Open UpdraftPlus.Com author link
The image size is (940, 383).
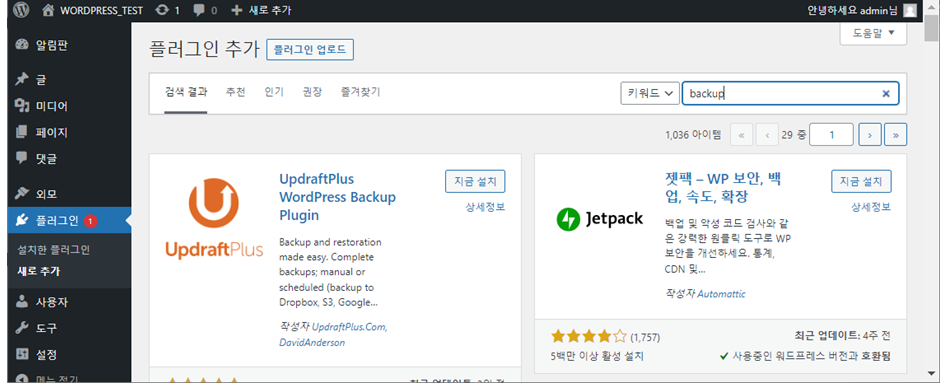(x=350, y=327)
